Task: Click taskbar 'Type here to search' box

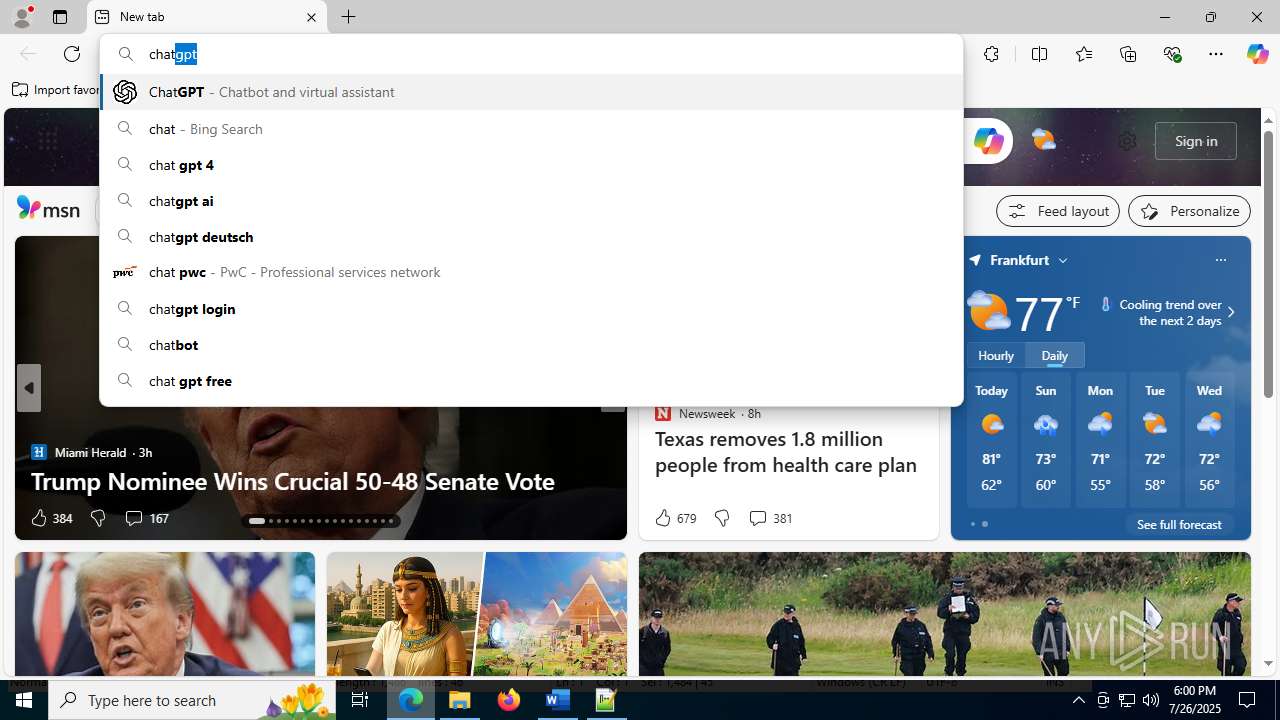Action: (x=190, y=700)
